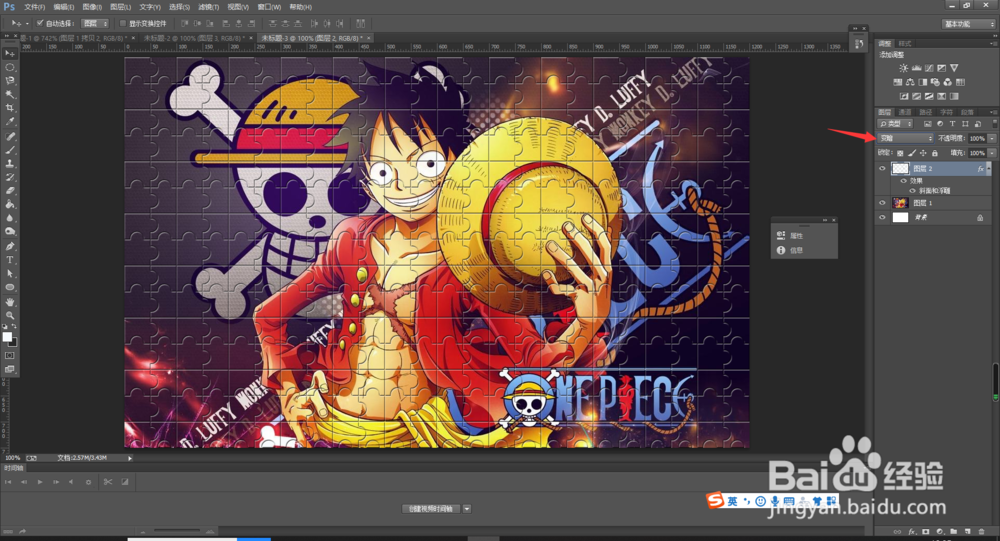Select the Horizontal Type tool

(x=10, y=260)
